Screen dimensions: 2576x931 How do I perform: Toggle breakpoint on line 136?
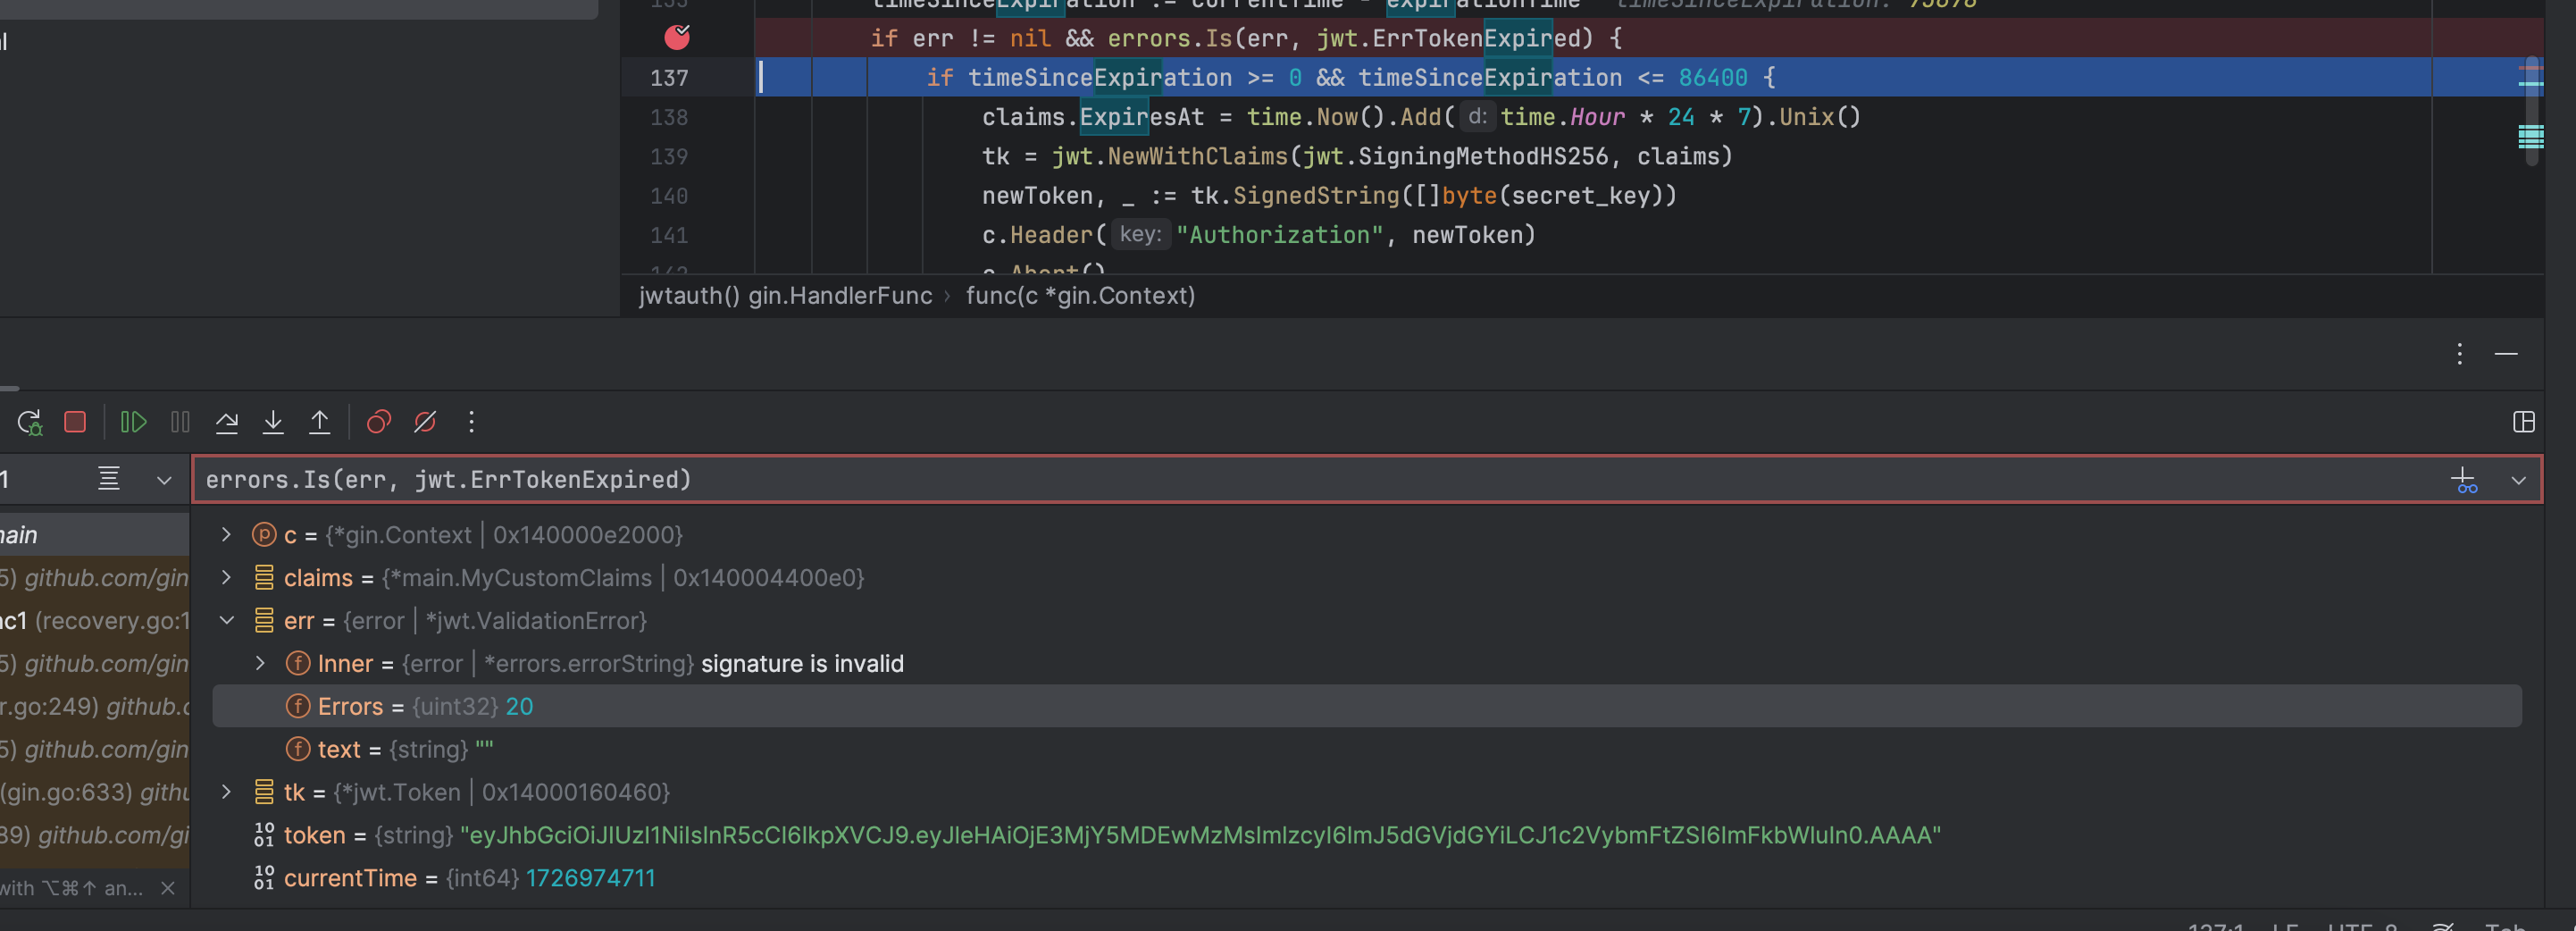click(677, 37)
